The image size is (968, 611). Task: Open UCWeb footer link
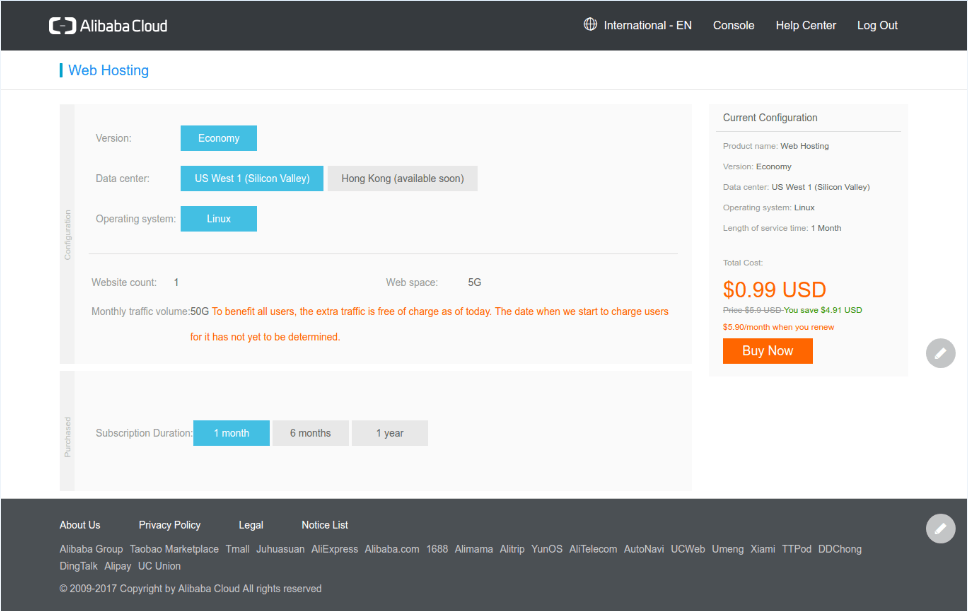click(688, 549)
